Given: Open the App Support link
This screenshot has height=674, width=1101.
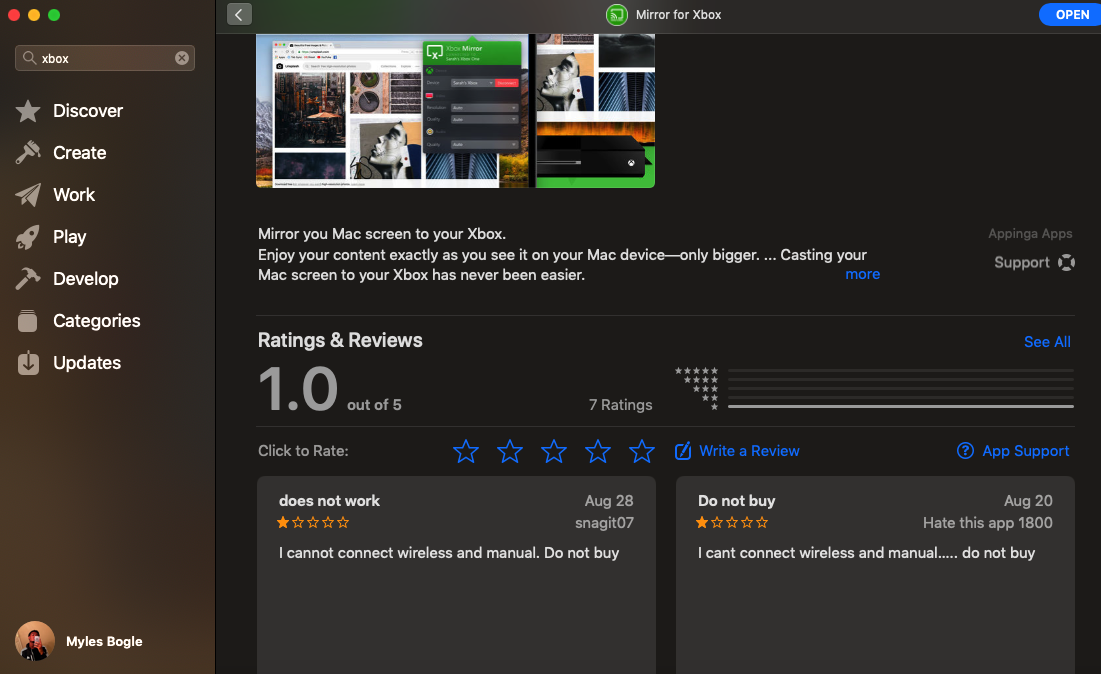Looking at the screenshot, I should pos(1025,451).
